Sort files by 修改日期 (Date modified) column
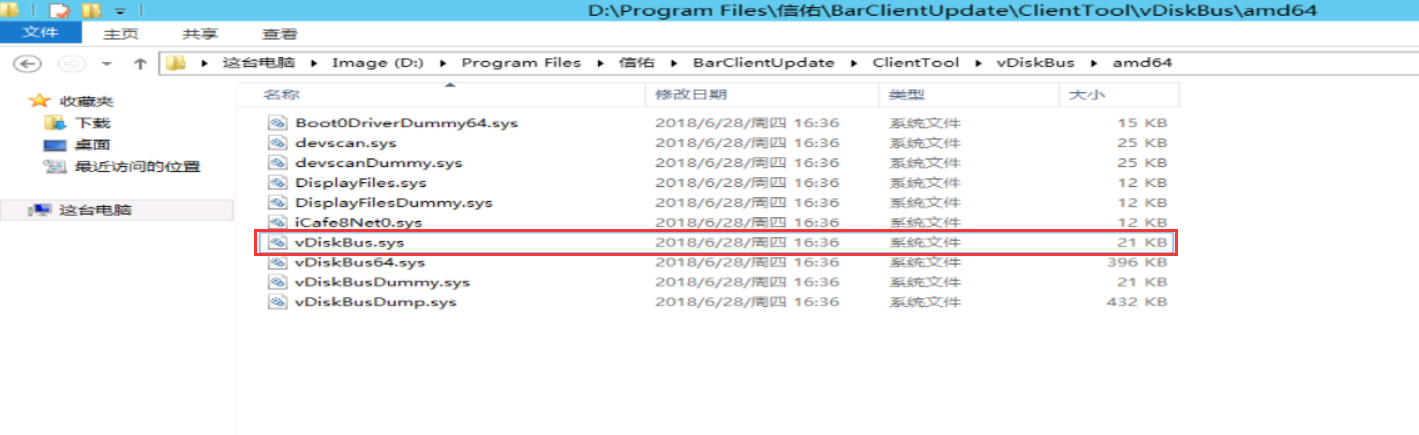Viewport: 1419px width, 435px height. (x=690, y=95)
